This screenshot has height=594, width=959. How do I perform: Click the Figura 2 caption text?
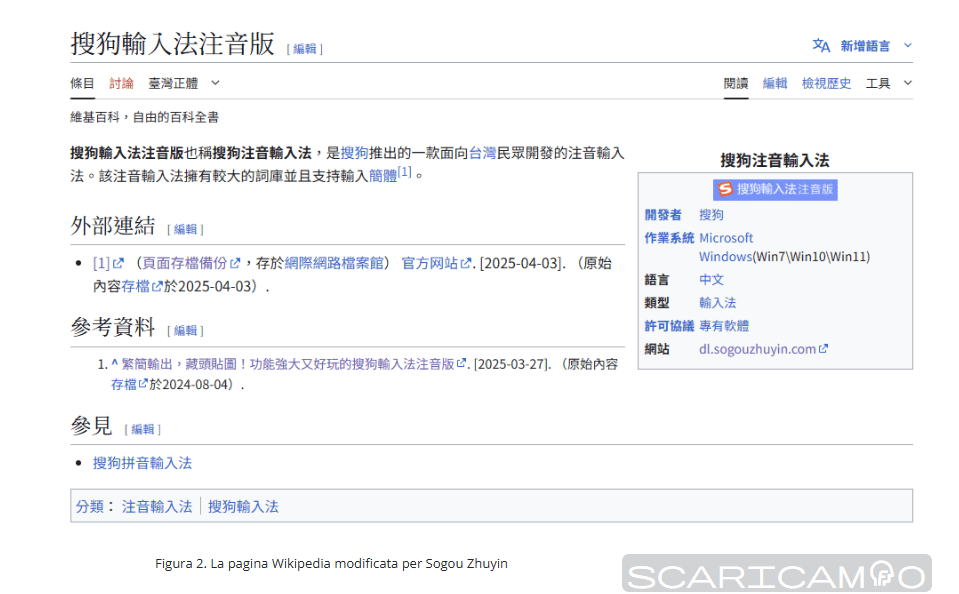tap(331, 563)
